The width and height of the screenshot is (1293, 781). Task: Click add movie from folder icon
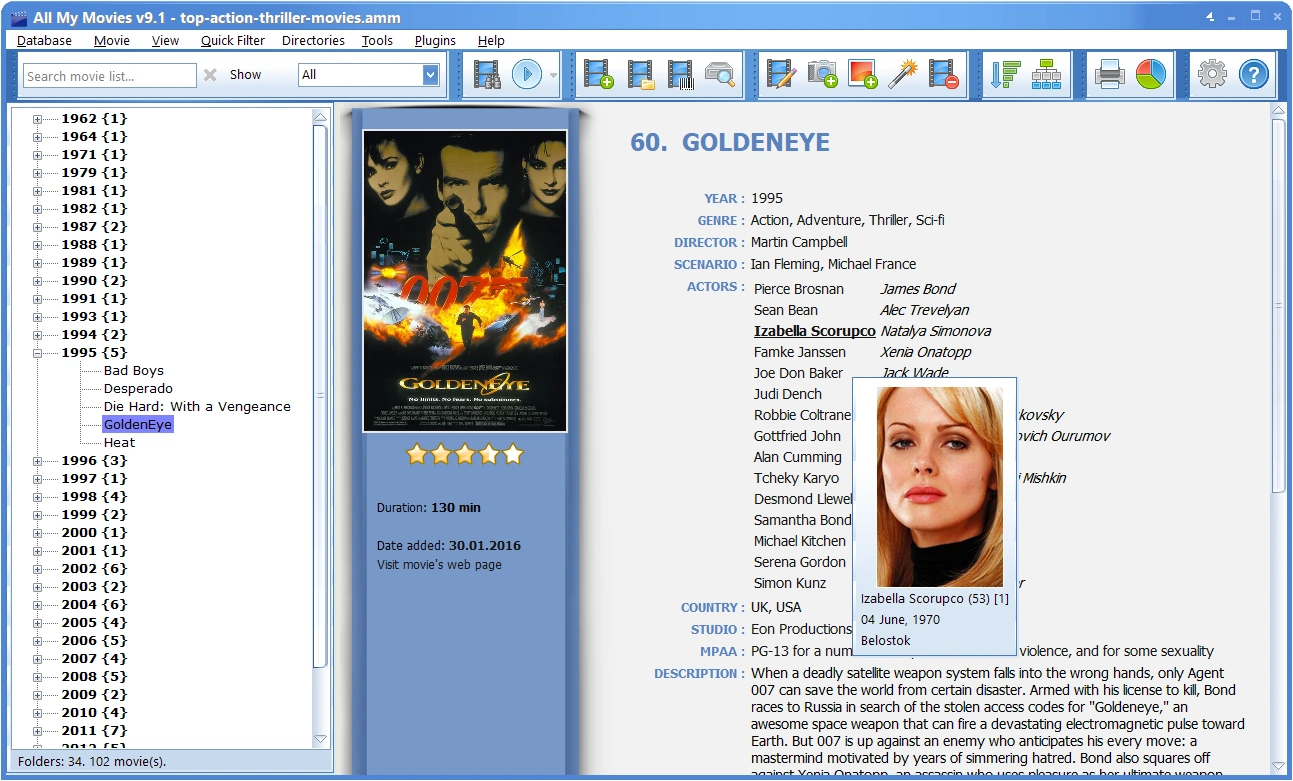click(x=640, y=75)
